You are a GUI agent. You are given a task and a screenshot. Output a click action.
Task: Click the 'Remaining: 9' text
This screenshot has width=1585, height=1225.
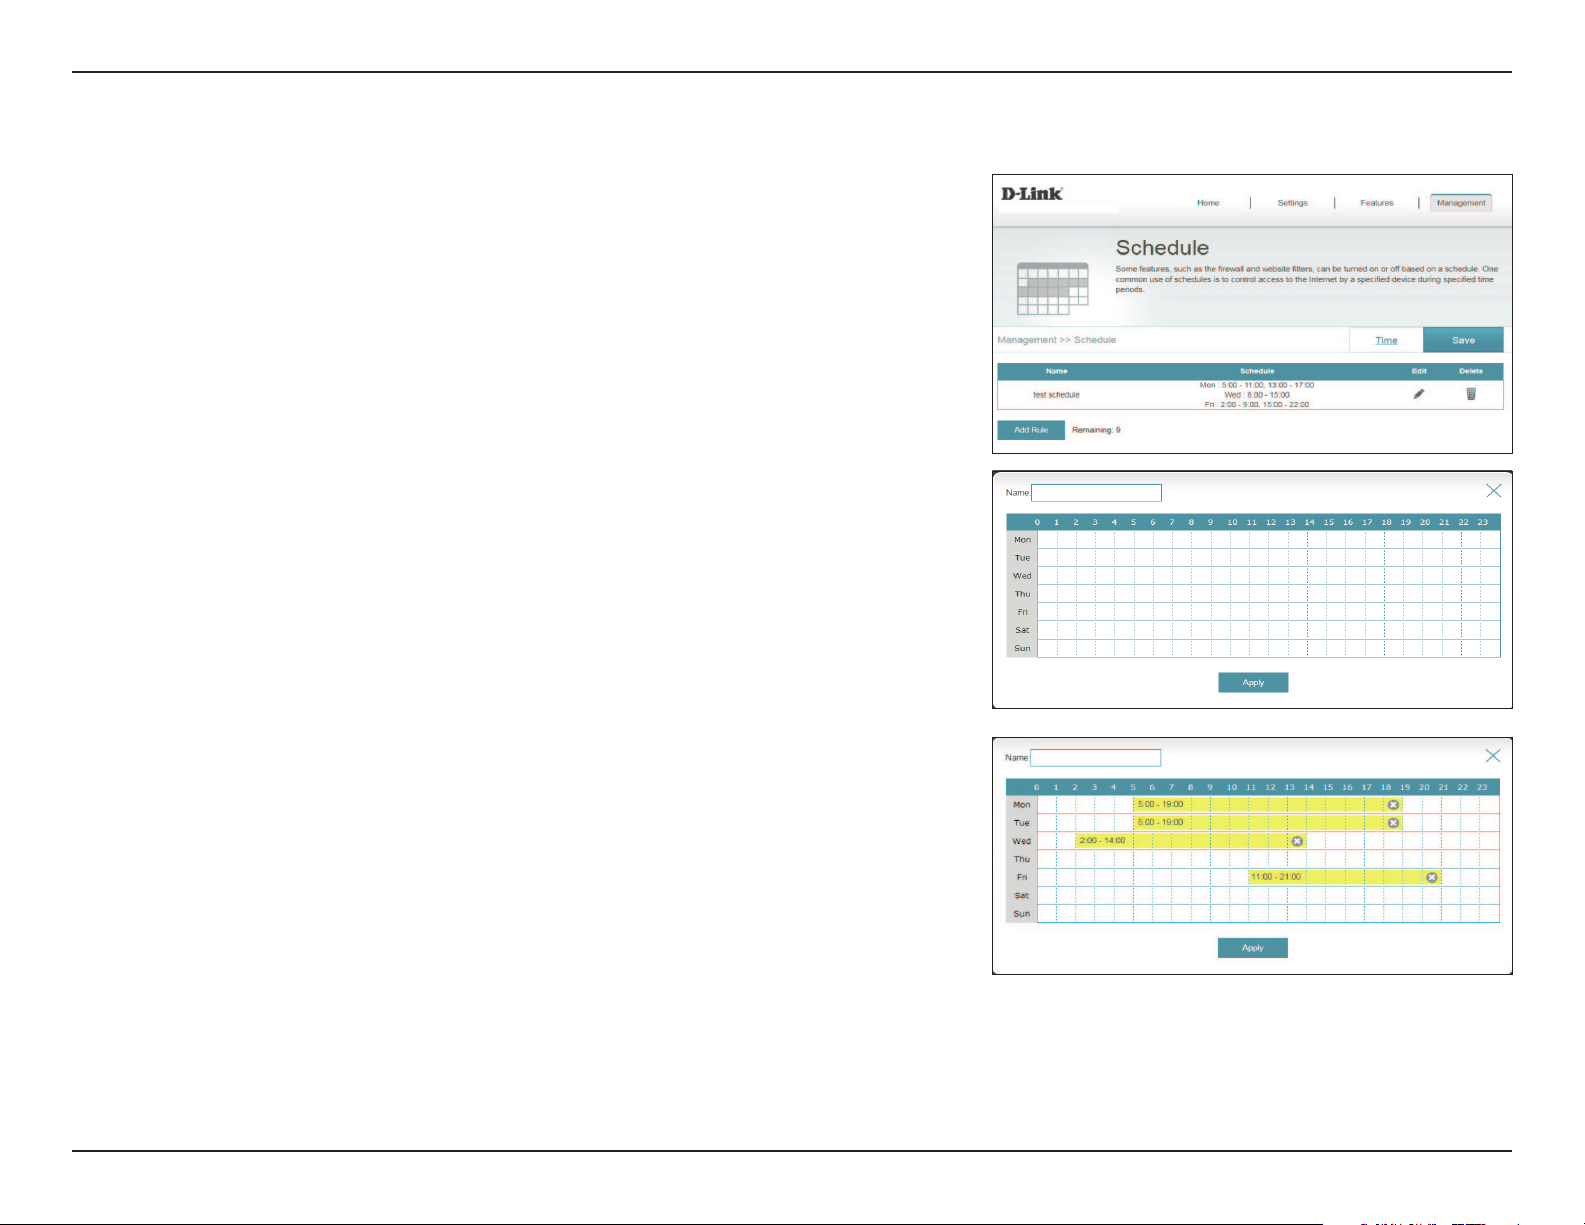click(x=1096, y=430)
